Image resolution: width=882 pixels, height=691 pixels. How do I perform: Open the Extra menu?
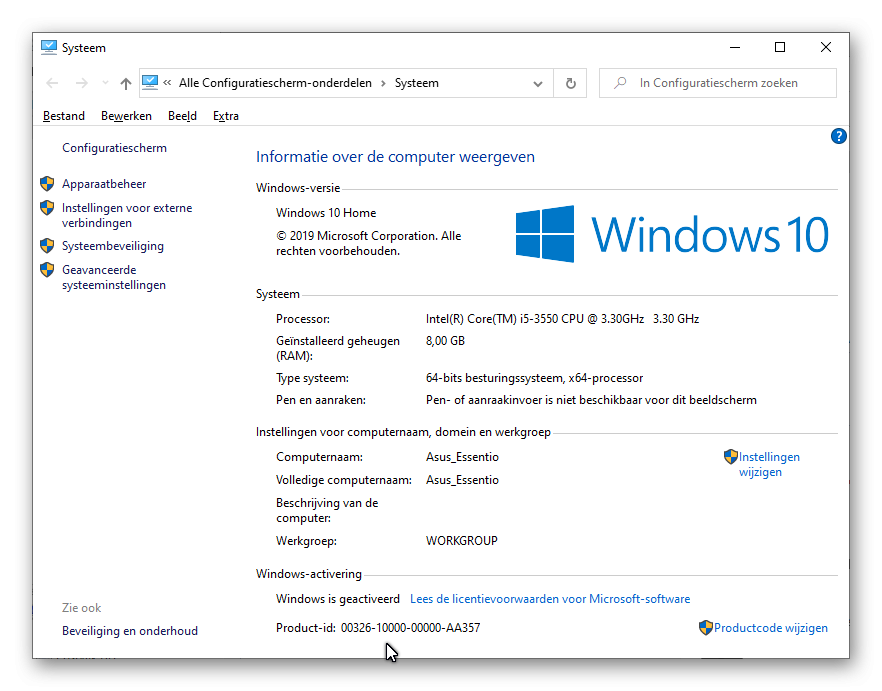pos(226,116)
